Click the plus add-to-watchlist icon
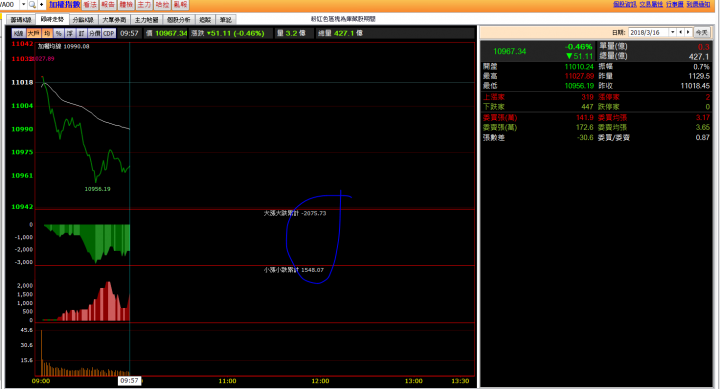Viewport: 720px width, 389px height. [x=41, y=5]
